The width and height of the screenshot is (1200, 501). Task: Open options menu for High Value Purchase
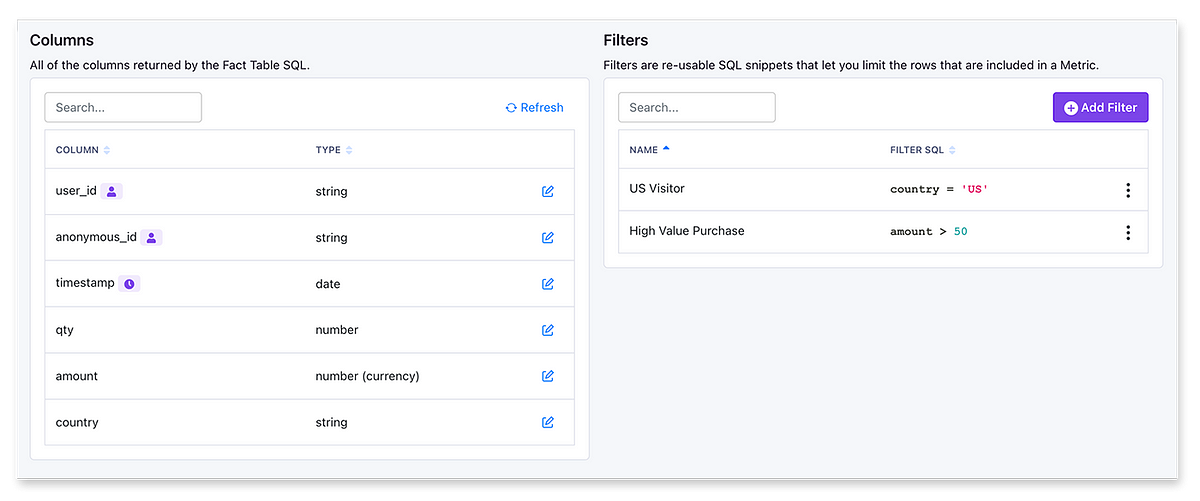pyautogui.click(x=1128, y=232)
